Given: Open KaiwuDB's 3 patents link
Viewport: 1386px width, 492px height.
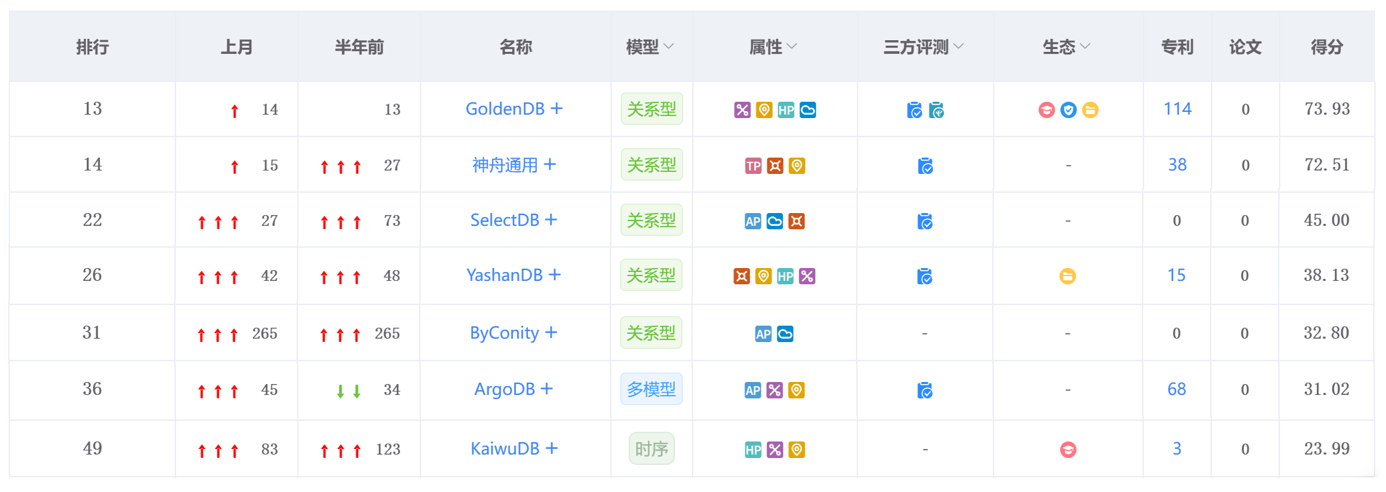Looking at the screenshot, I should tap(1177, 449).
